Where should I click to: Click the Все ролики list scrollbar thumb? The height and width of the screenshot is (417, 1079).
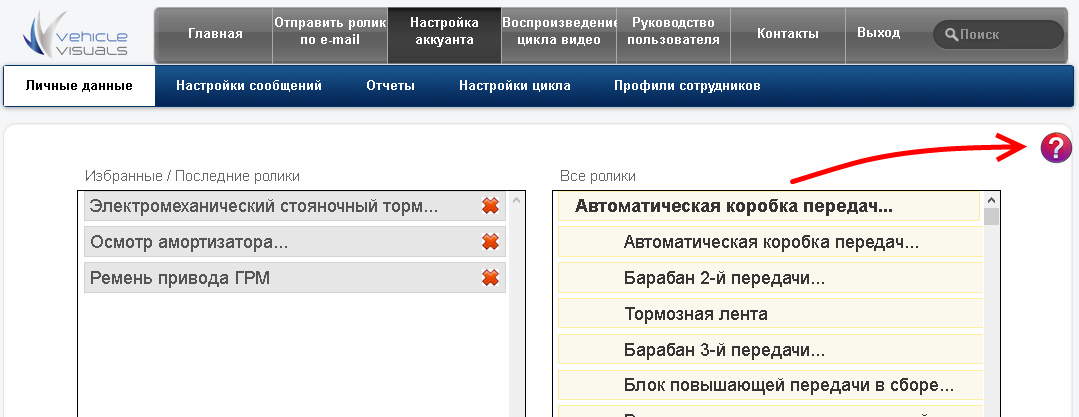coord(992,217)
